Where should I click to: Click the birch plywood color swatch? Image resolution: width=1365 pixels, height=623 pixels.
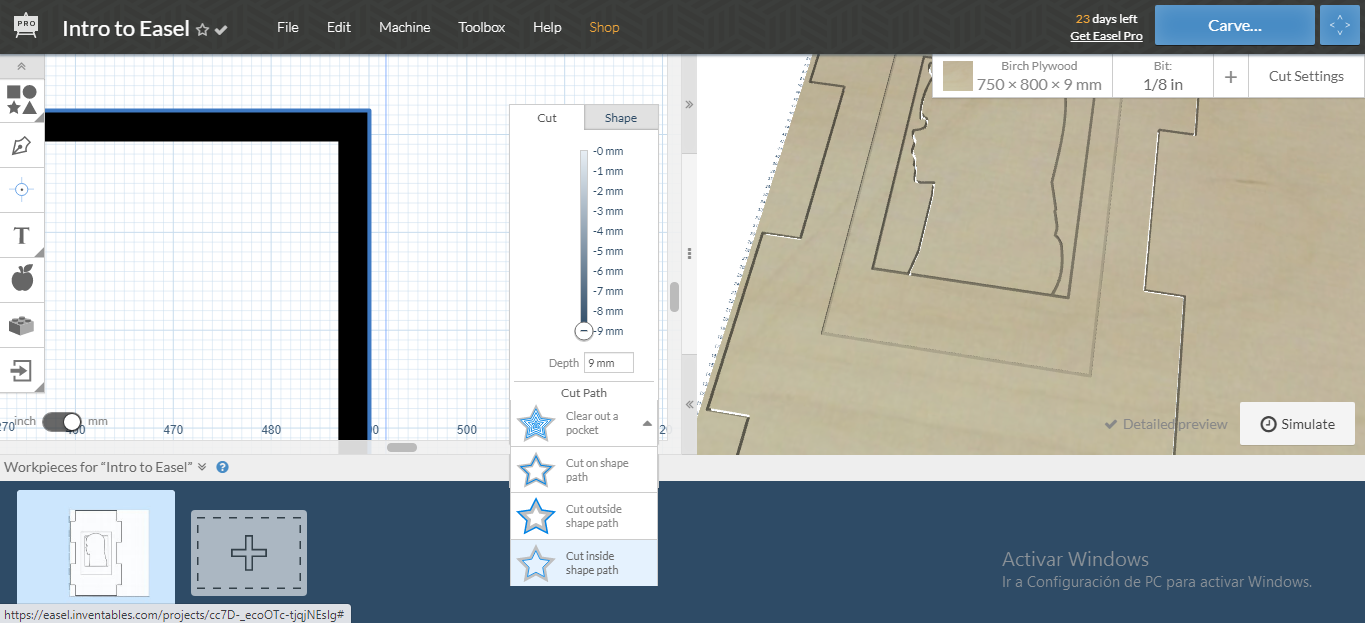[x=958, y=76]
